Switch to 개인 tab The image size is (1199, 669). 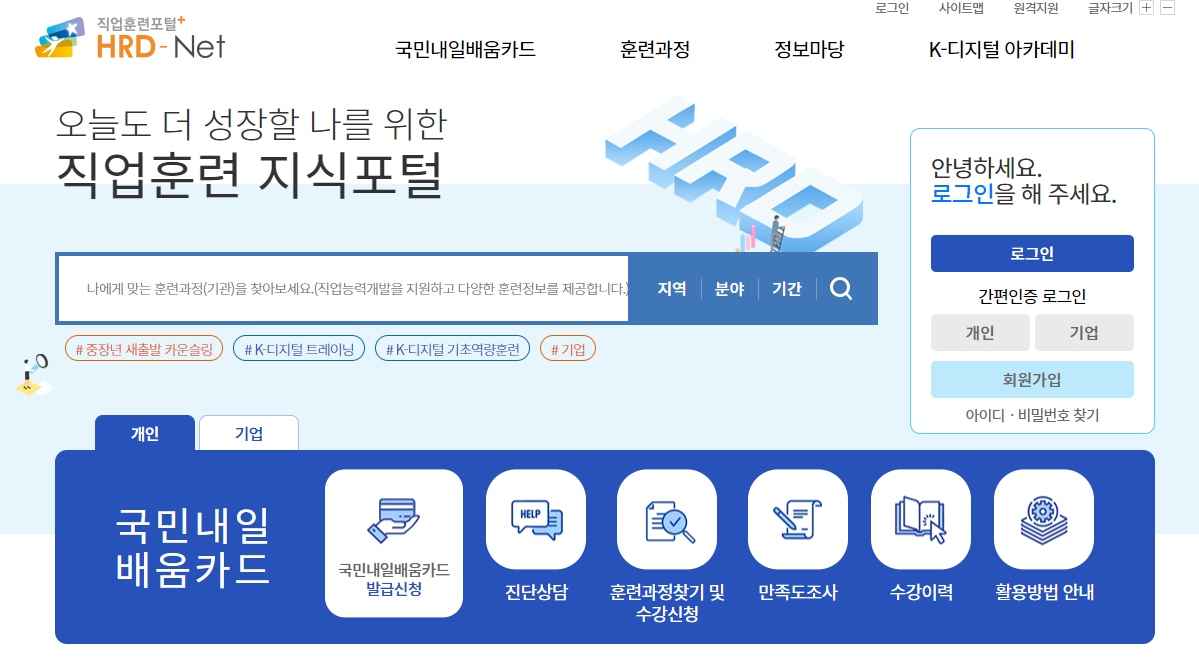(x=145, y=434)
